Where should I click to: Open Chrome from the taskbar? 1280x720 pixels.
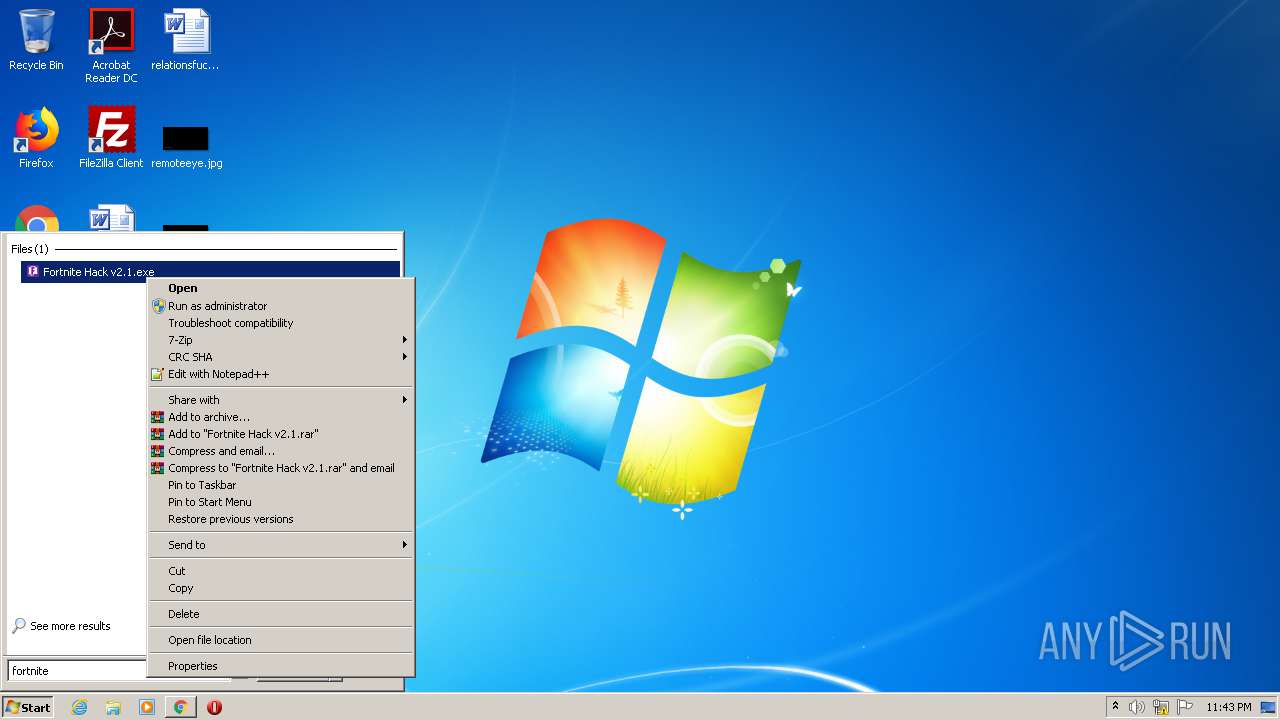[x=180, y=707]
